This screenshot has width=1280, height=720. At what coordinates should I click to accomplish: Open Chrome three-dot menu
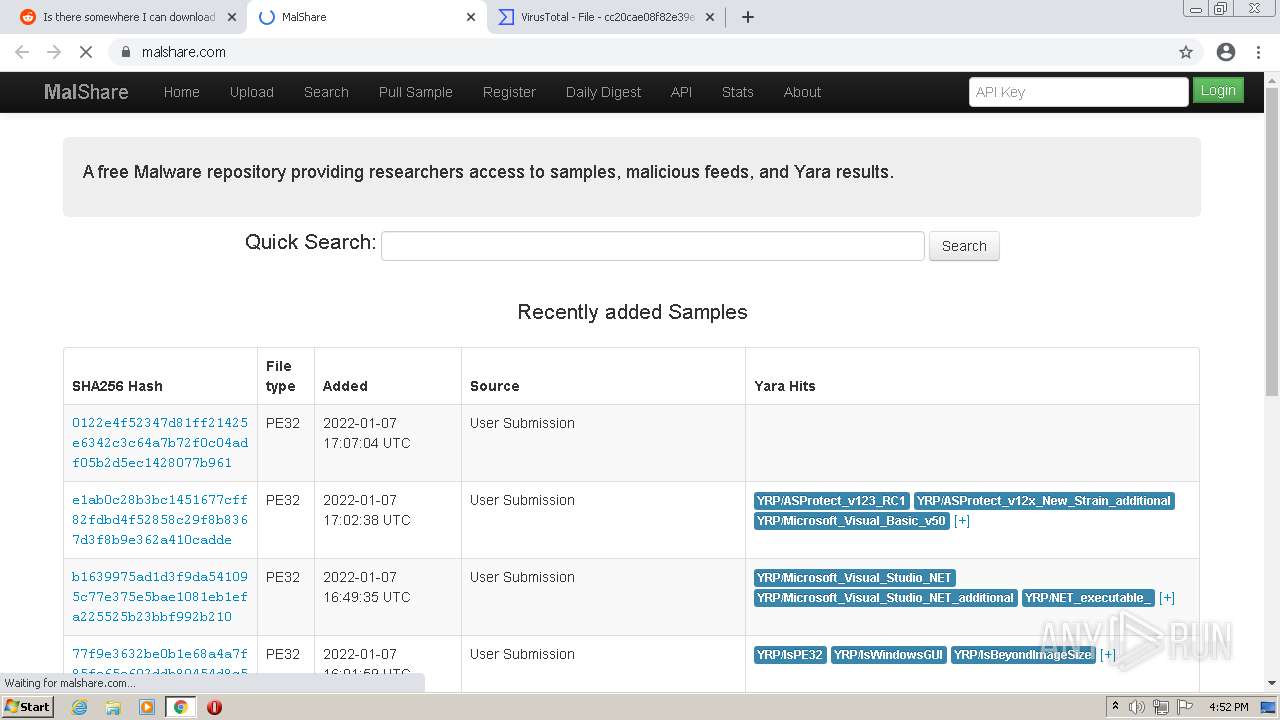click(x=1258, y=52)
